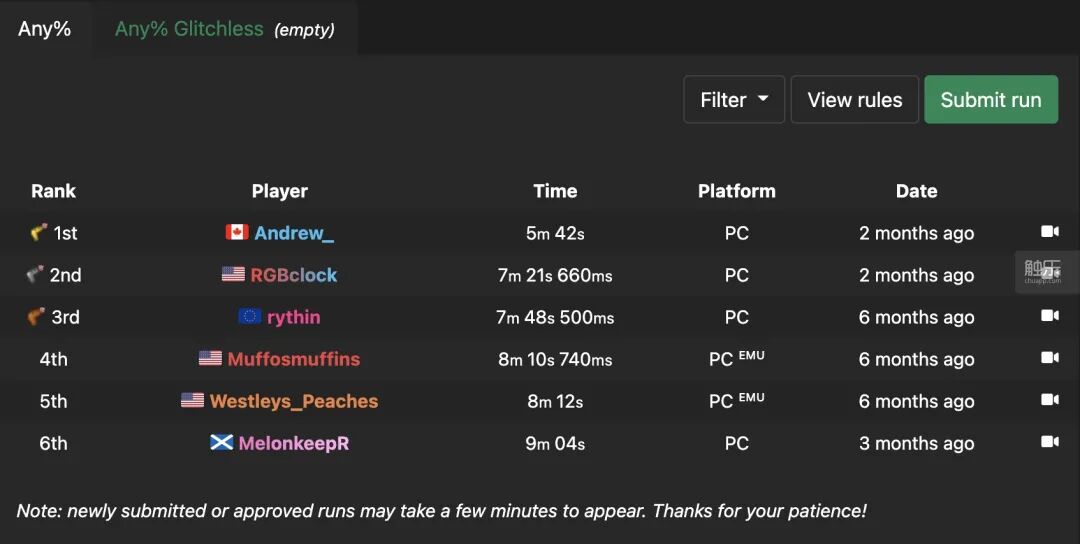Open video for Muffosmuffins' 4th place run
The width and height of the screenshot is (1080, 544).
[x=1049, y=358]
